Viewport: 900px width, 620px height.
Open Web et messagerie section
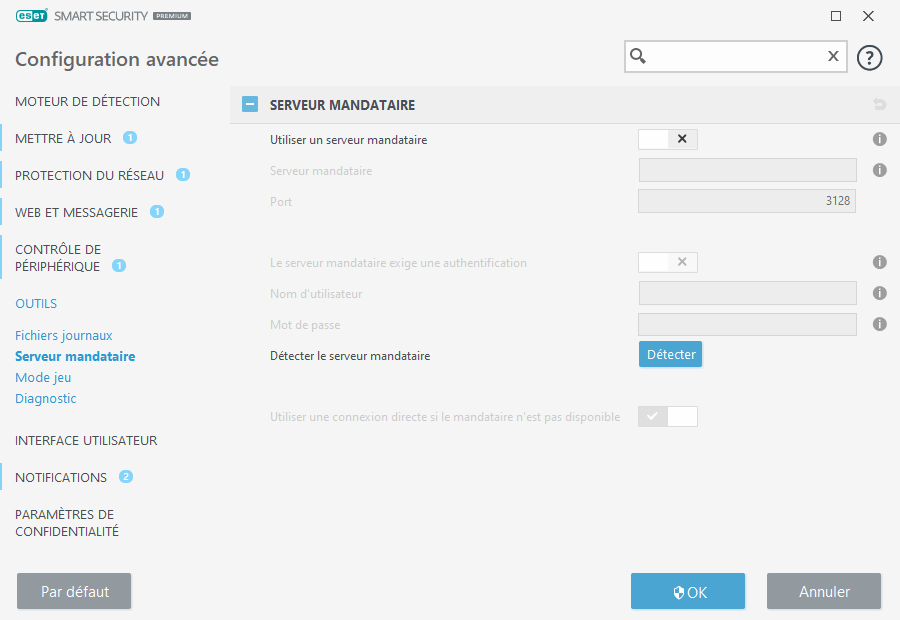[x=76, y=212]
